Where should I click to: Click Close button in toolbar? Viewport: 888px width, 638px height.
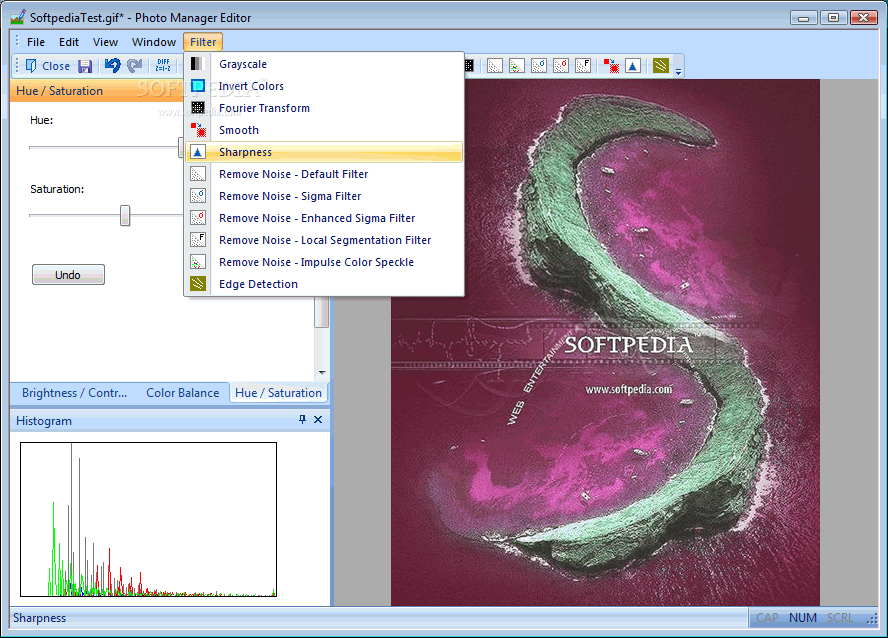pos(48,66)
